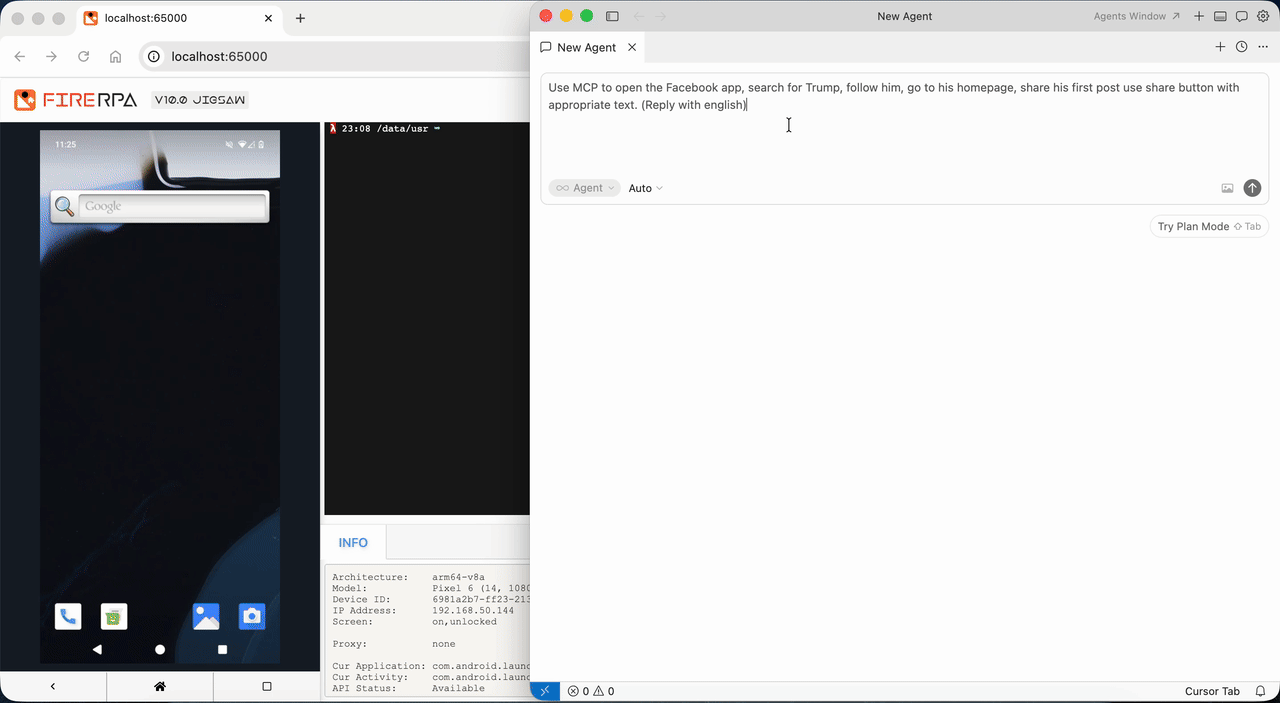Open the more options ellipsis menu
The image size is (1280, 703).
pyautogui.click(x=1263, y=47)
